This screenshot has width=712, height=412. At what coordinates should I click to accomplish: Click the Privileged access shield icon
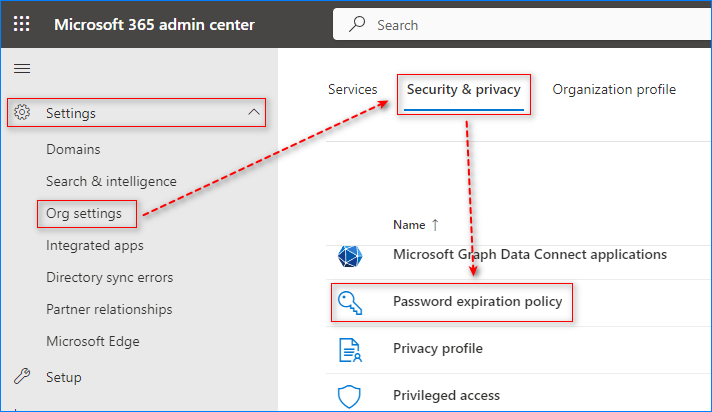(x=349, y=397)
